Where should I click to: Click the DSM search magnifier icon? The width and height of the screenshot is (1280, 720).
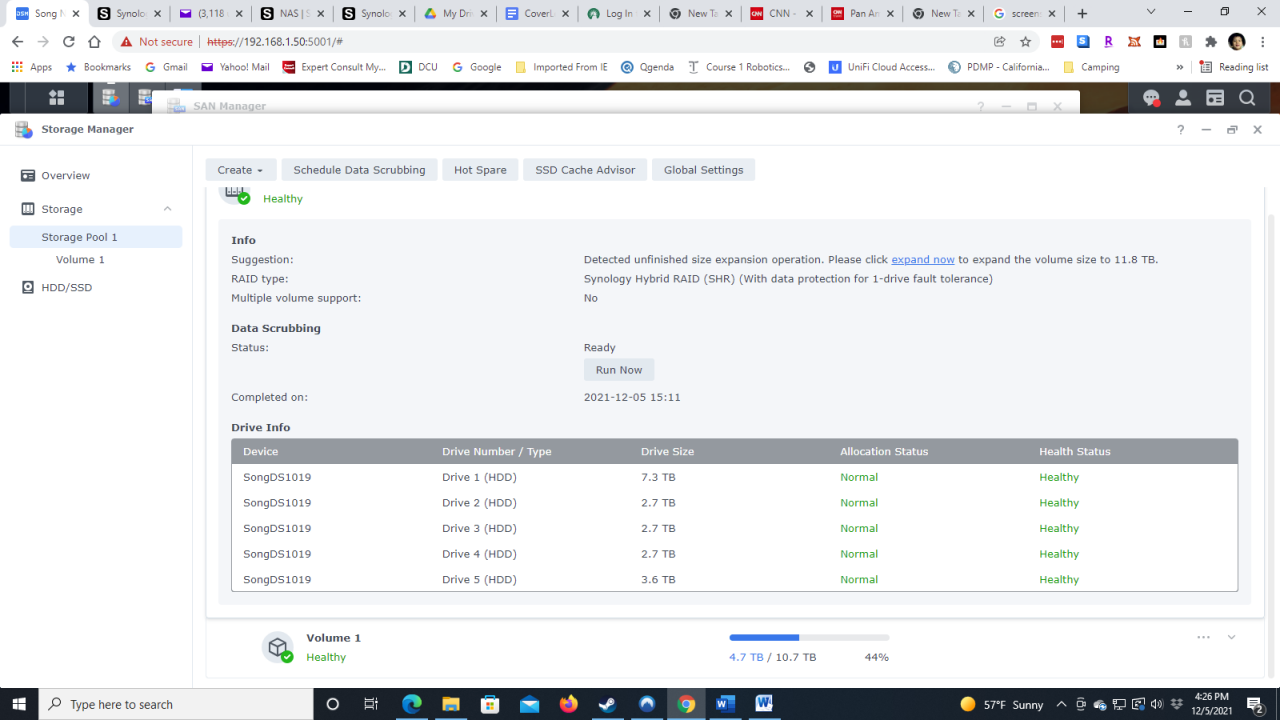coord(1247,98)
